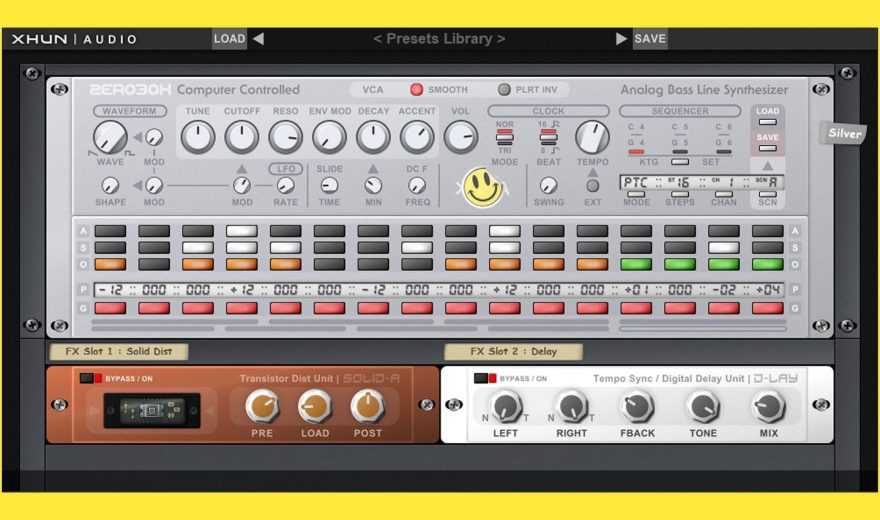This screenshot has width=880, height=520.
Task: Click the smiley face logo
Action: (483, 187)
